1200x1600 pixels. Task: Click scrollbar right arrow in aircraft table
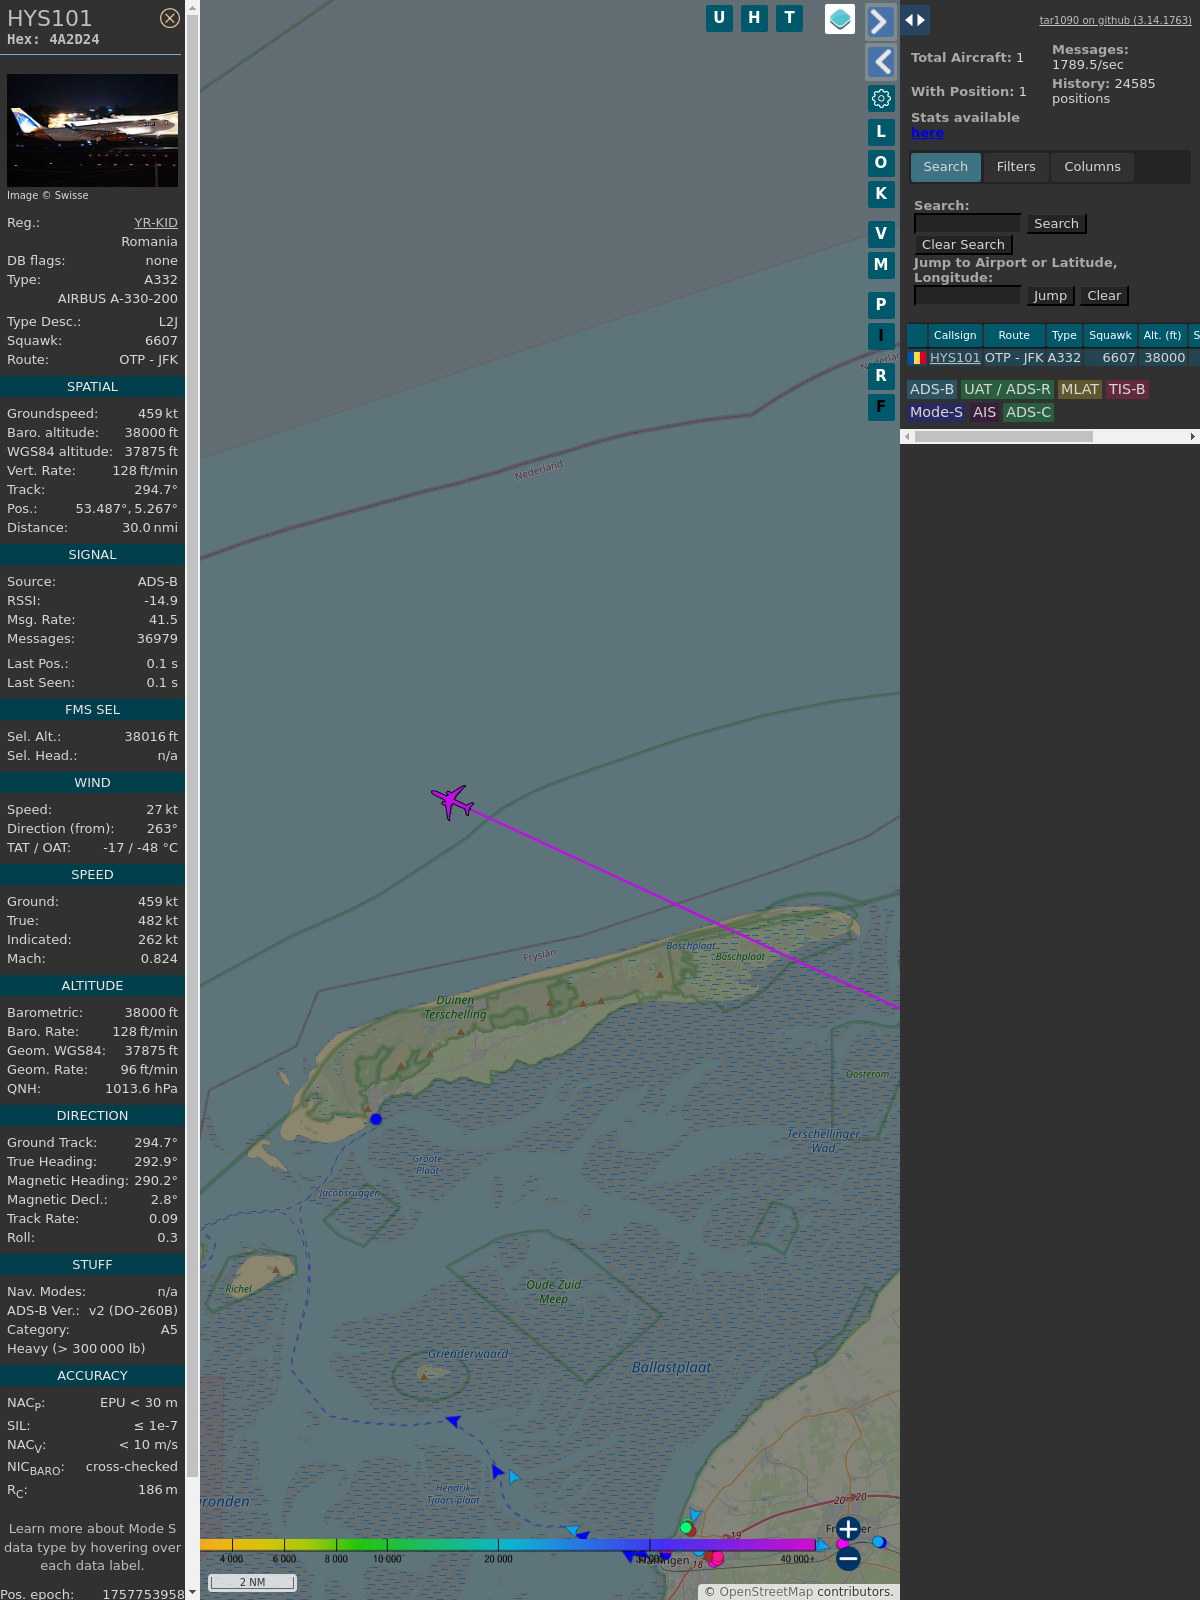click(x=1193, y=437)
